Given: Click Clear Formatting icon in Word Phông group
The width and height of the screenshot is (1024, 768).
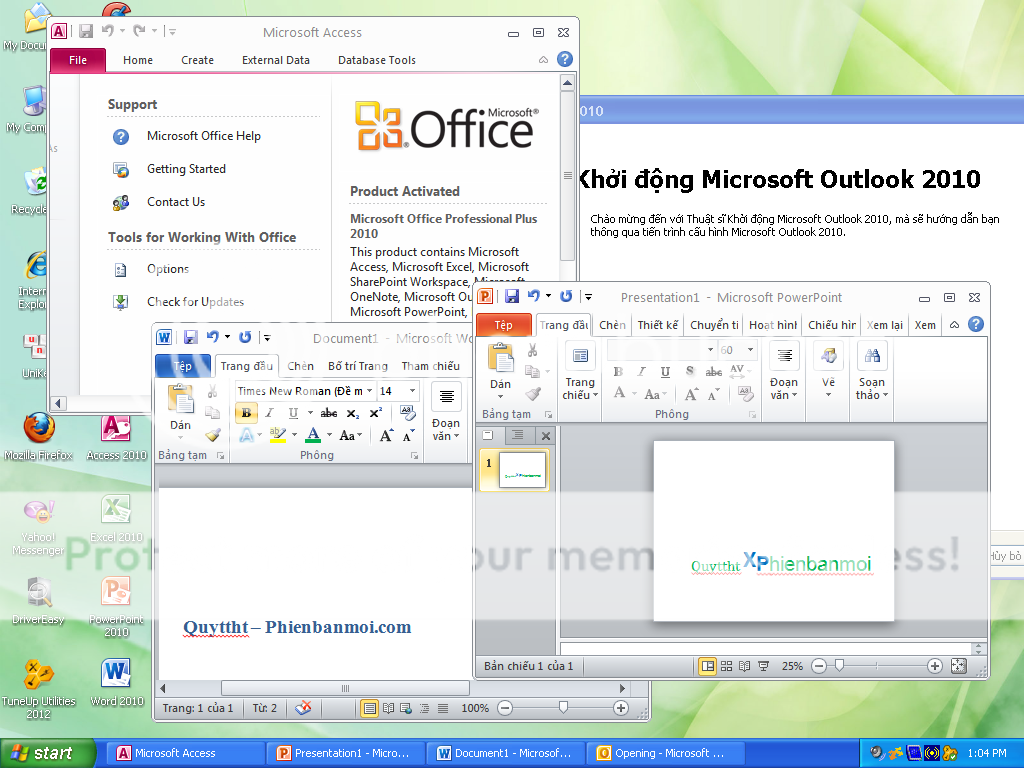Looking at the screenshot, I should click(408, 413).
